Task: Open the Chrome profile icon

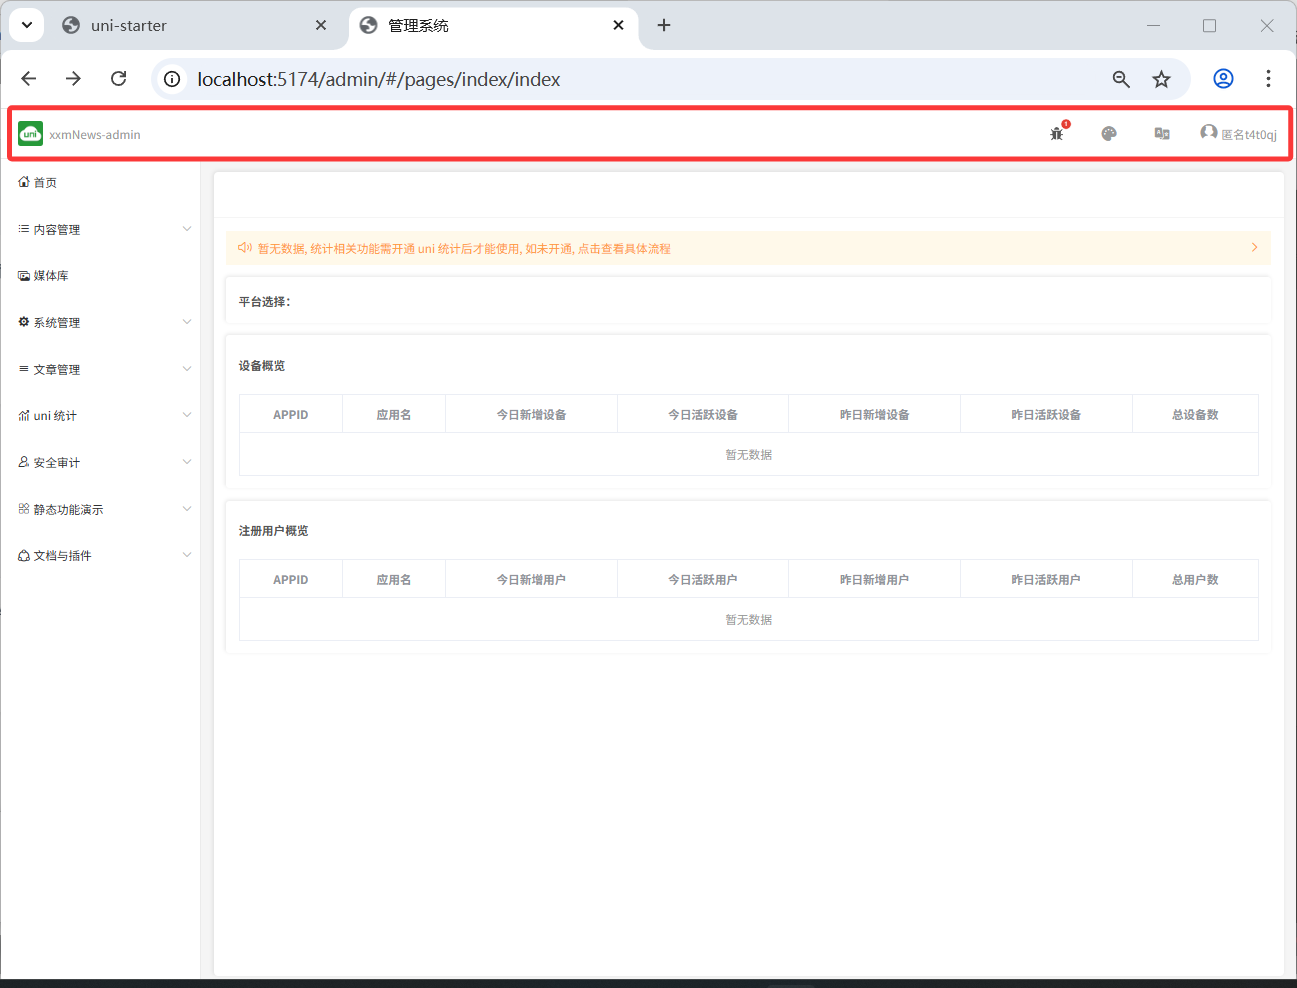Action: tap(1223, 79)
